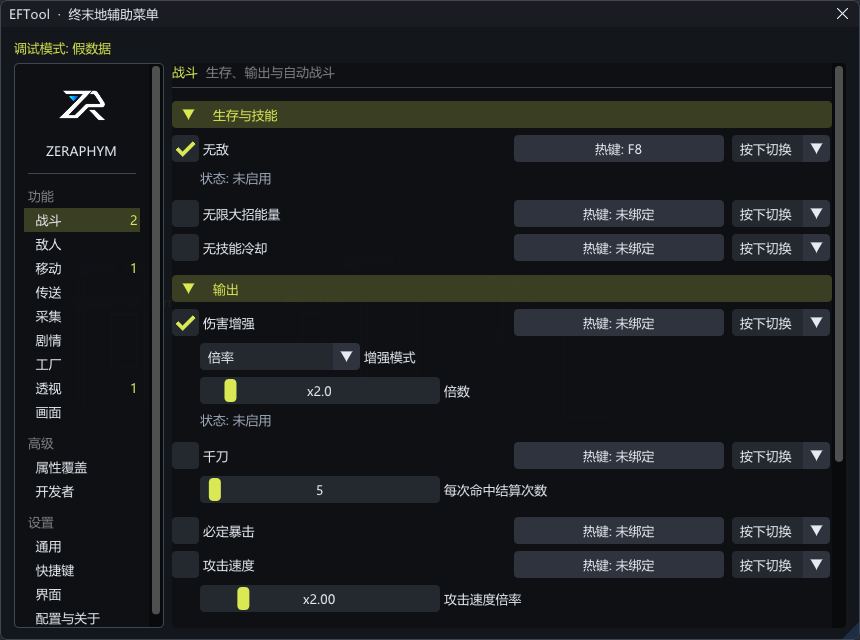Viewport: 860px width, 640px height.
Task: Open the 必定暴击 mode dropdown arrow
Action: [816, 531]
